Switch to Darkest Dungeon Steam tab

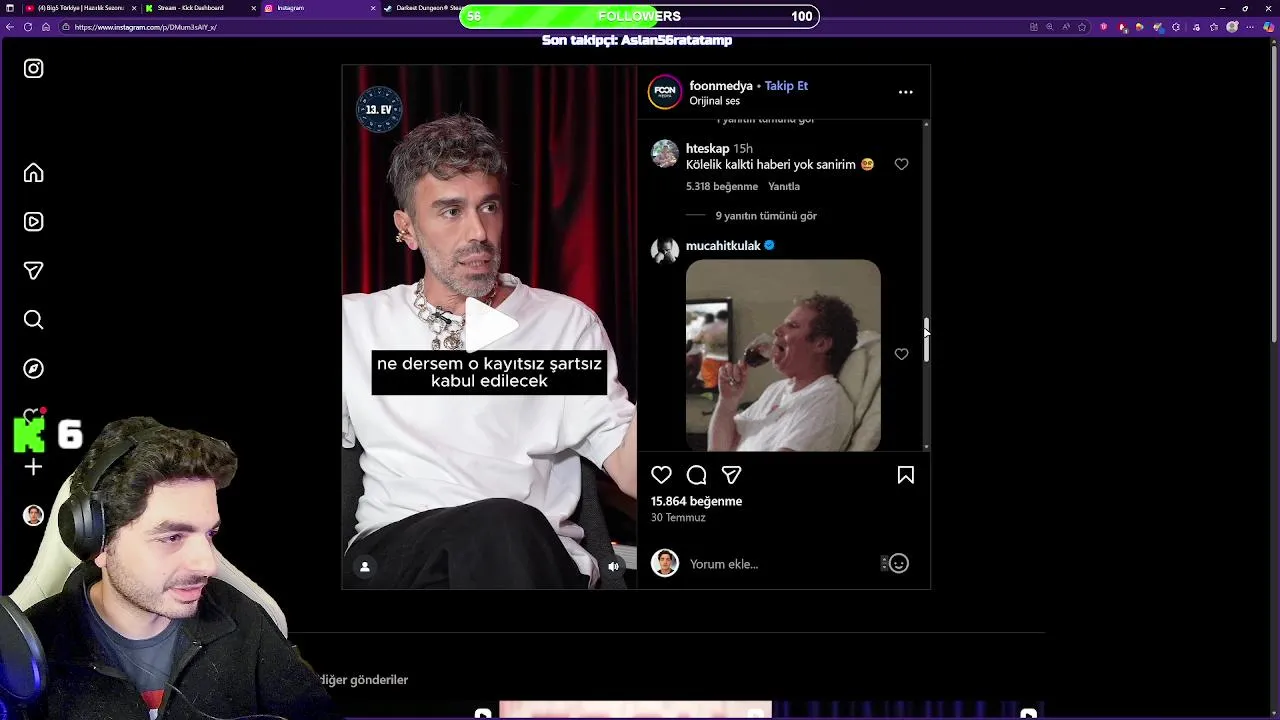click(x=422, y=8)
